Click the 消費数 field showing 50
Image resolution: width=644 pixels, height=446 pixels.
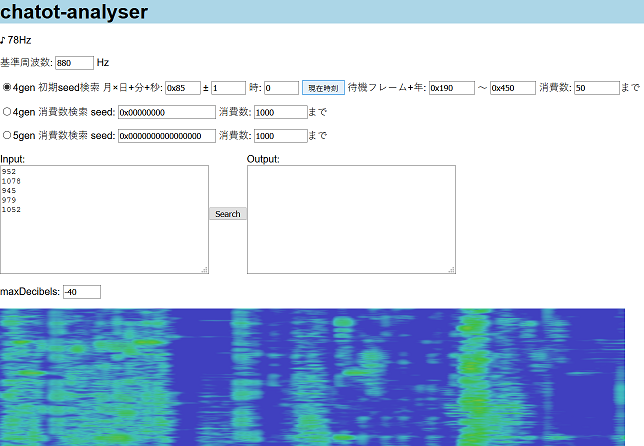[597, 88]
